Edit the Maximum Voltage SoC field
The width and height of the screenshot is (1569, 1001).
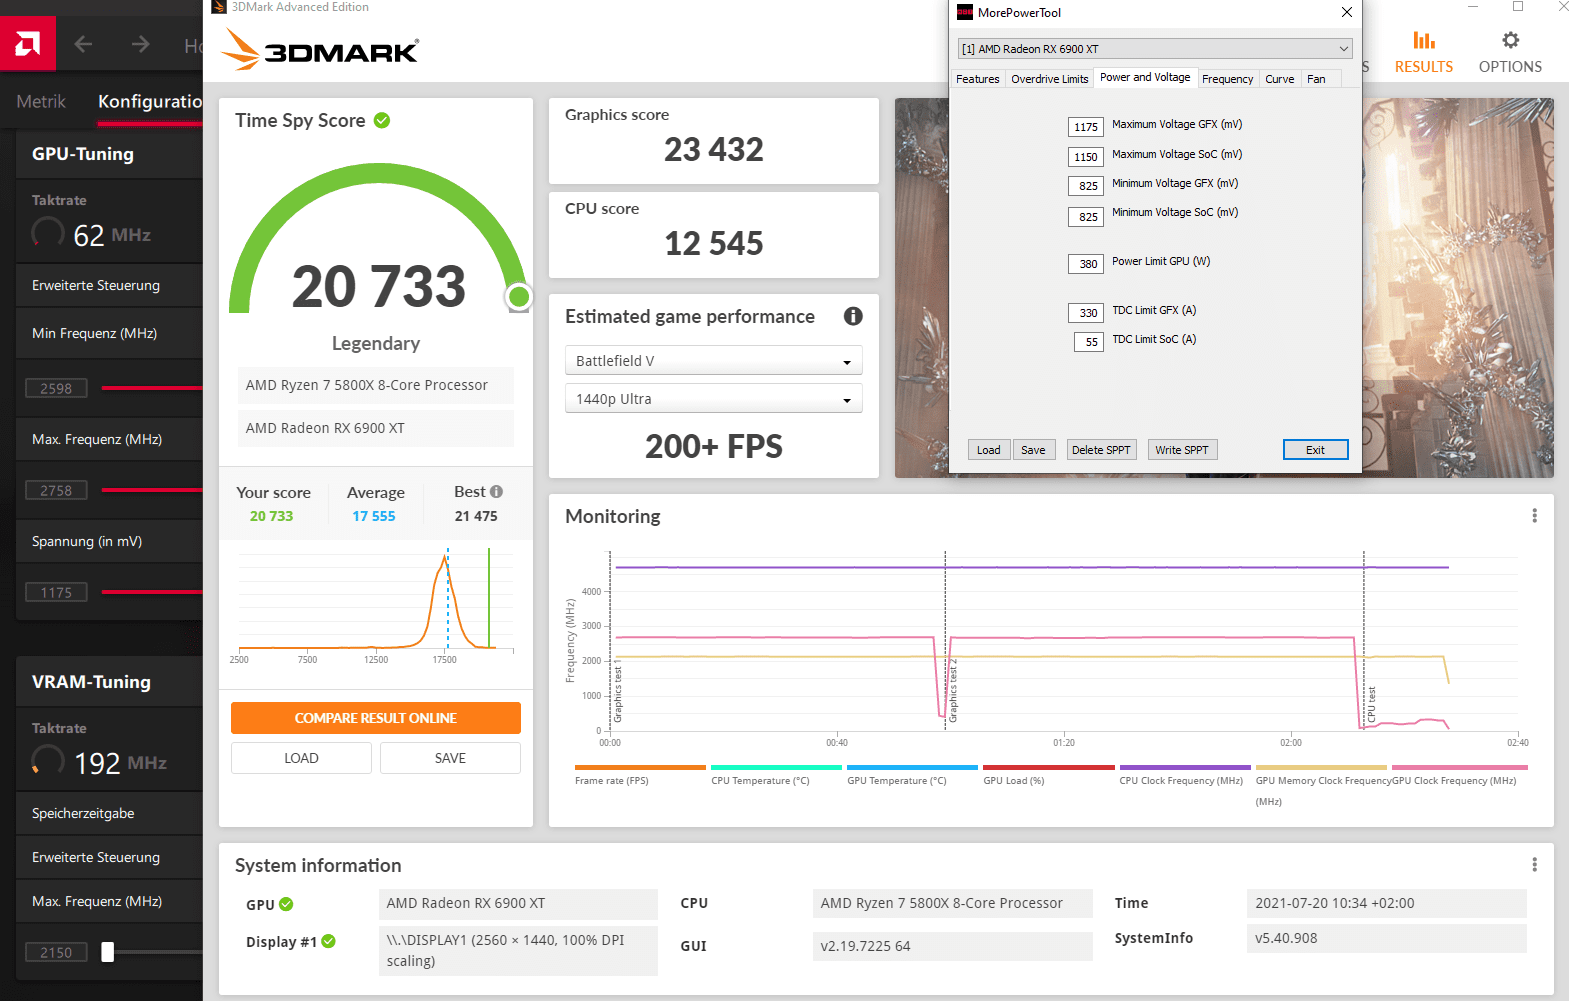coord(1086,157)
